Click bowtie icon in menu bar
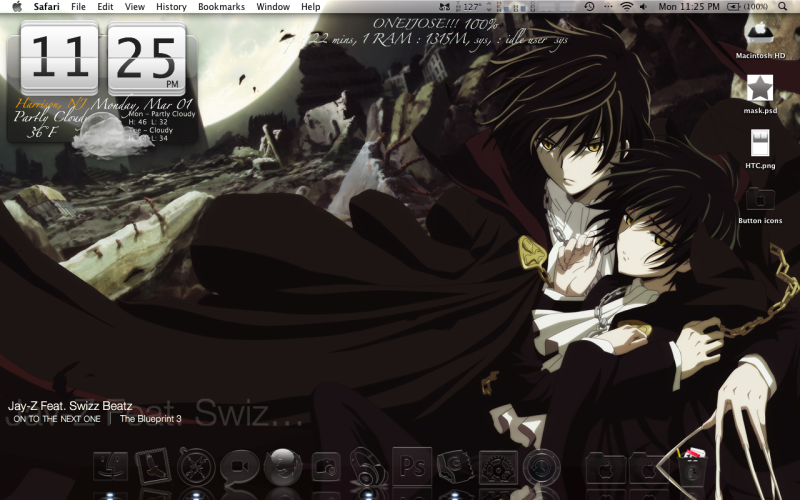This screenshot has width=800, height=500. pos(444,7)
